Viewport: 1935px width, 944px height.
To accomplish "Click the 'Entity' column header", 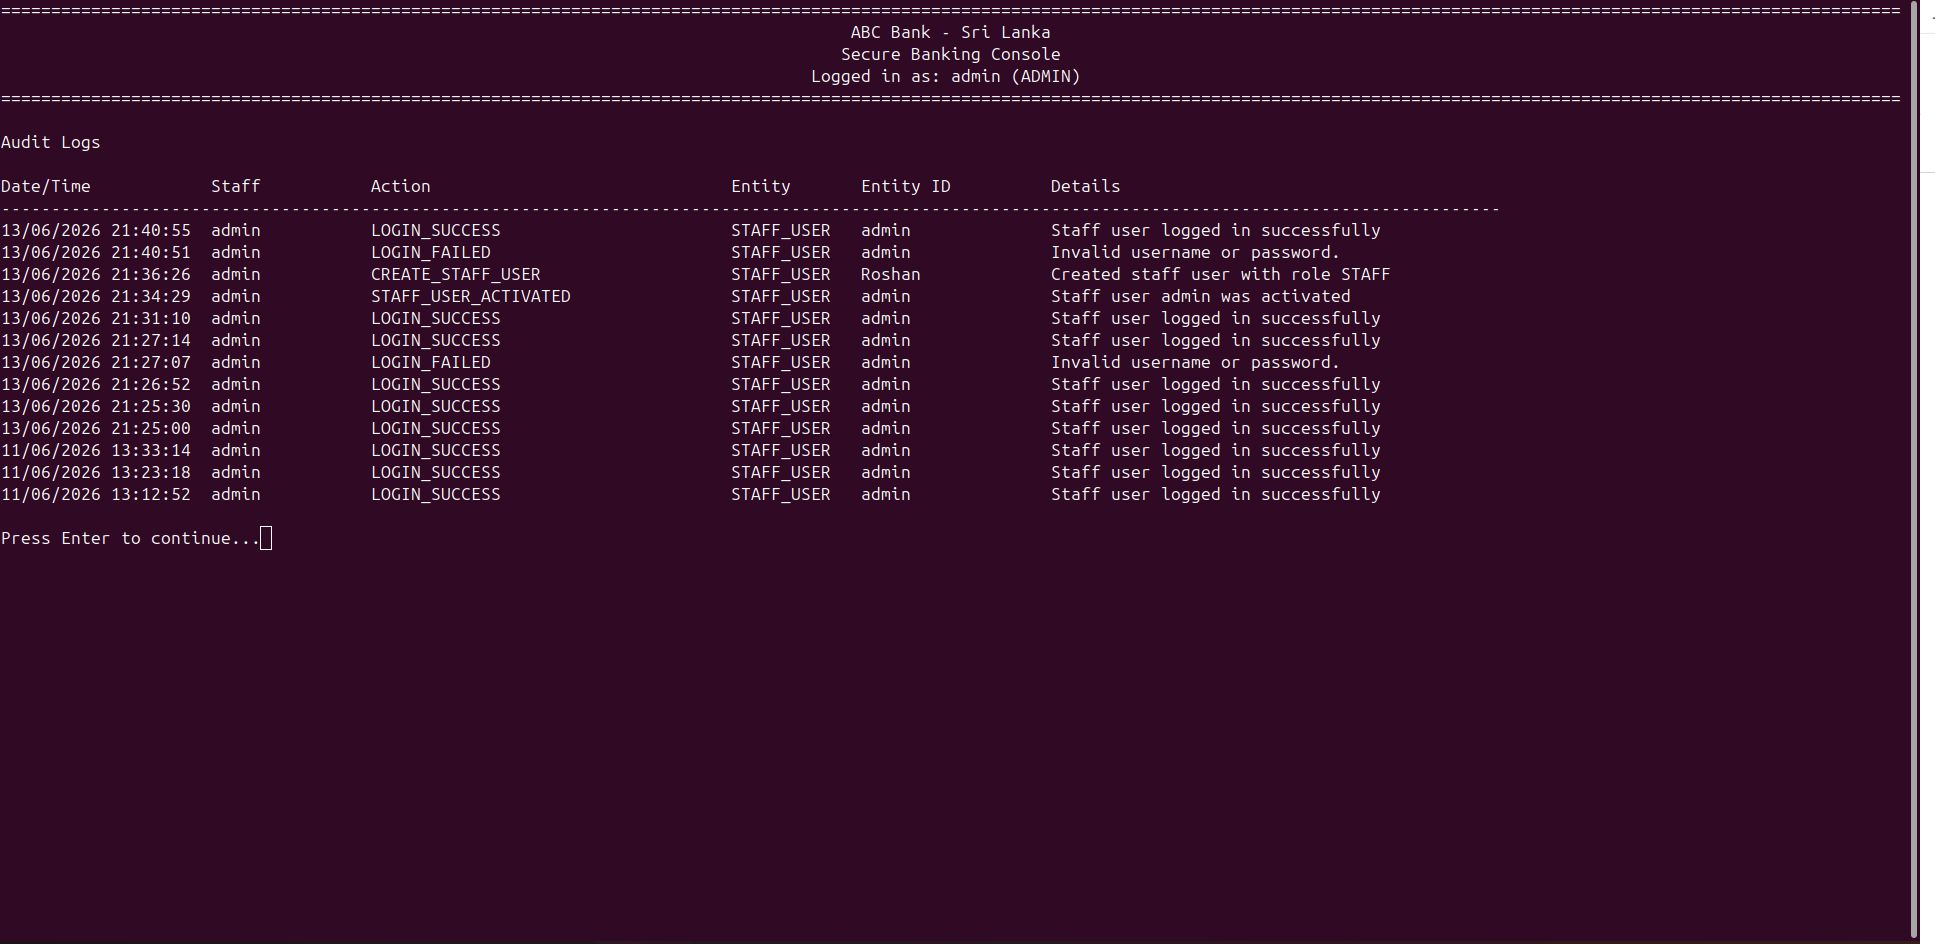I will tap(761, 186).
